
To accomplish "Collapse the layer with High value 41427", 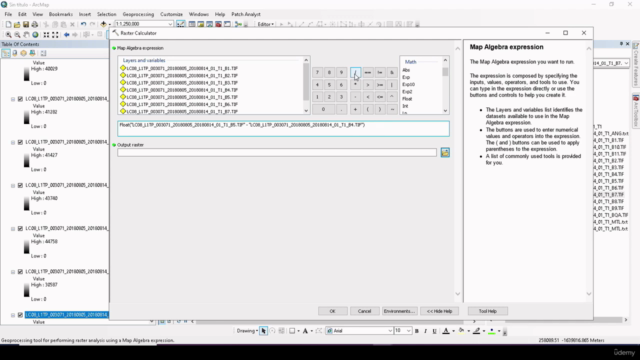I will coord(13,142).
